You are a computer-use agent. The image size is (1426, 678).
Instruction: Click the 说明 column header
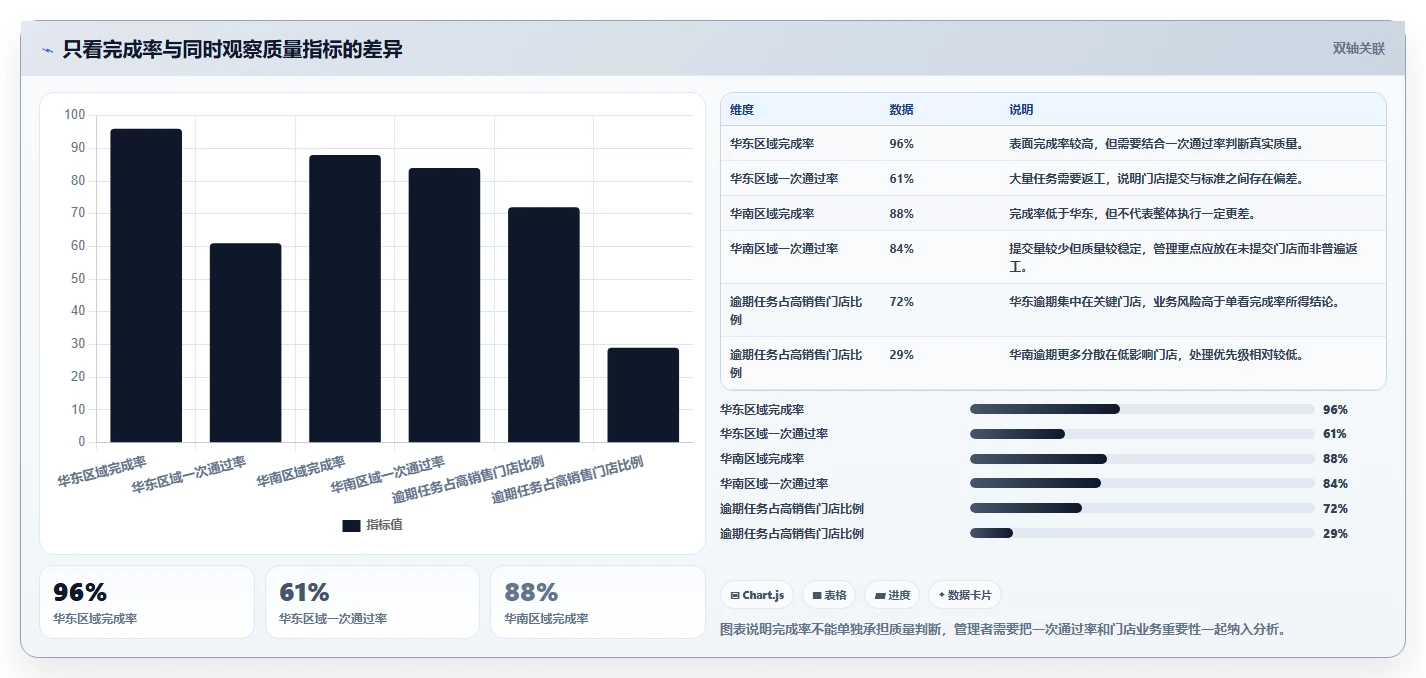coord(1021,110)
